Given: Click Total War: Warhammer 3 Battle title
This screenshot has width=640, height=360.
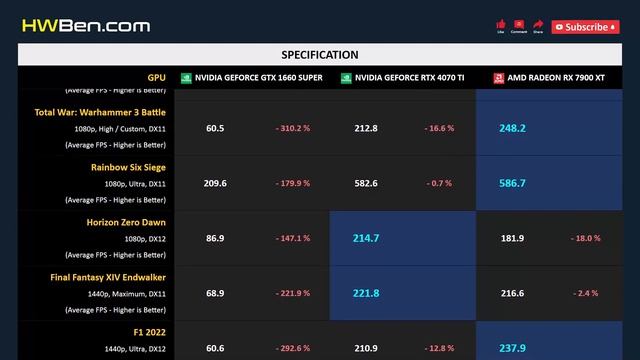Looking at the screenshot, I should click(x=100, y=112).
